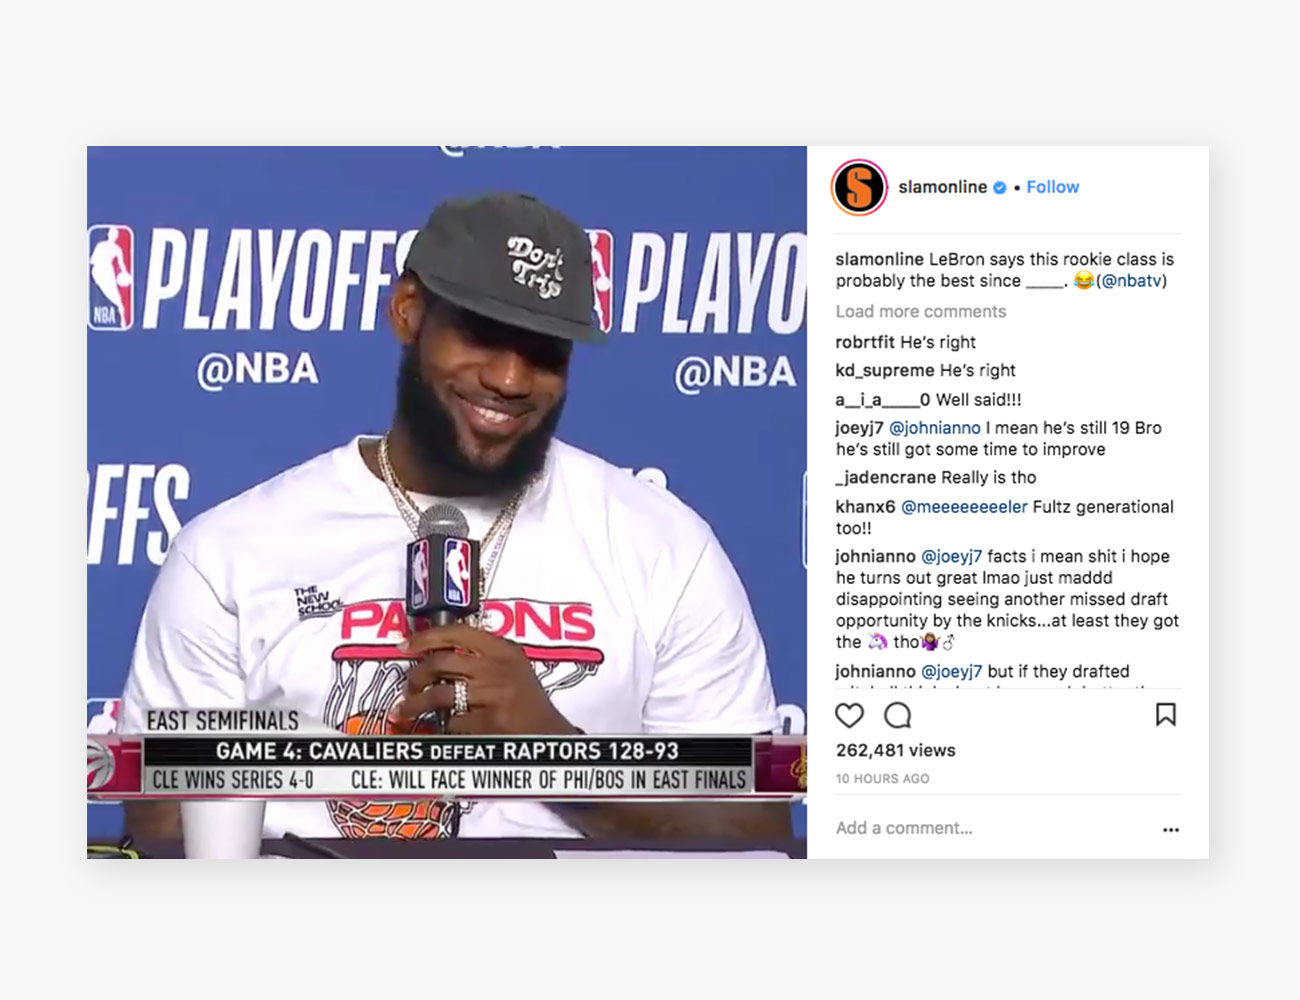Click the 10 hours ago timestamp
This screenshot has height=1000, width=1300.
pyautogui.click(x=882, y=778)
